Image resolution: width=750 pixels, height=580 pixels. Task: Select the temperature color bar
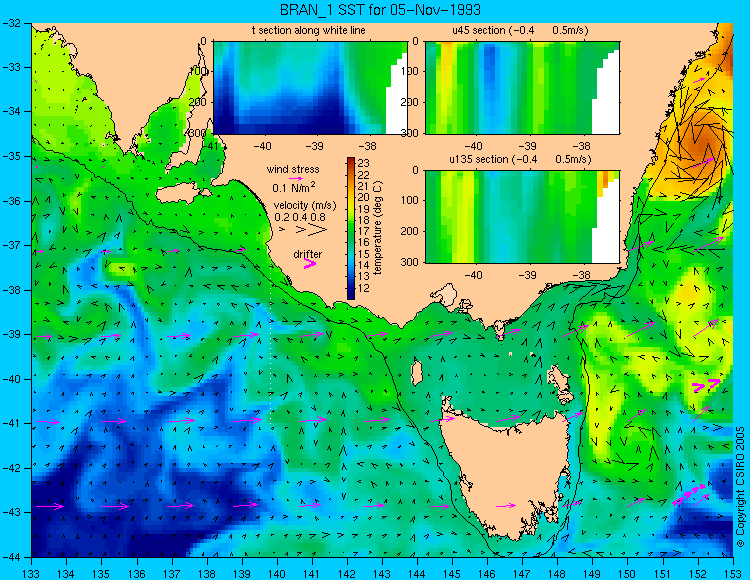(x=351, y=229)
